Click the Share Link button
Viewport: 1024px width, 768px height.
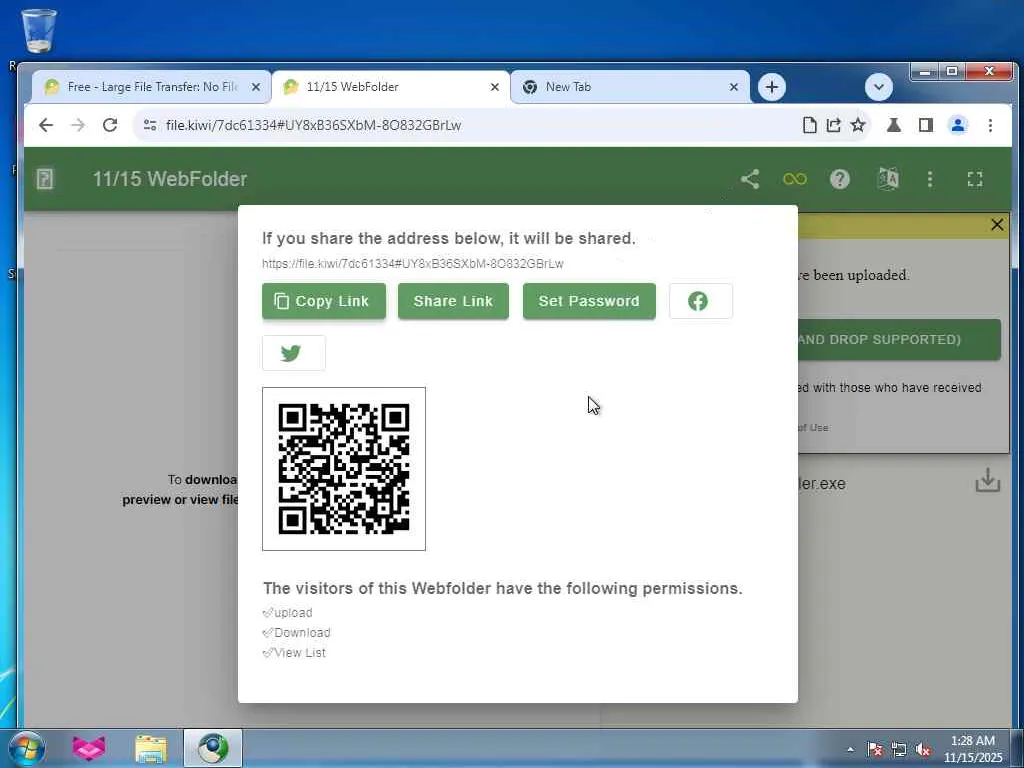tap(453, 301)
